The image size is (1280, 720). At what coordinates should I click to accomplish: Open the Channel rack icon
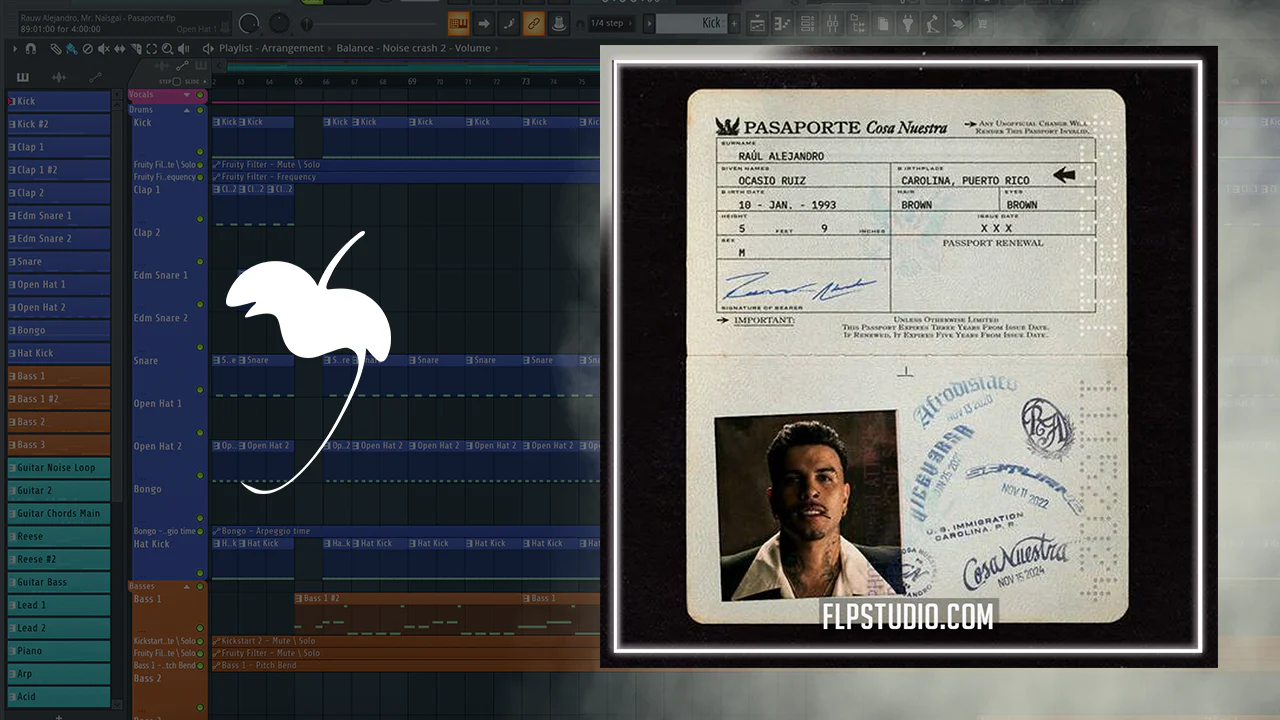[808, 23]
